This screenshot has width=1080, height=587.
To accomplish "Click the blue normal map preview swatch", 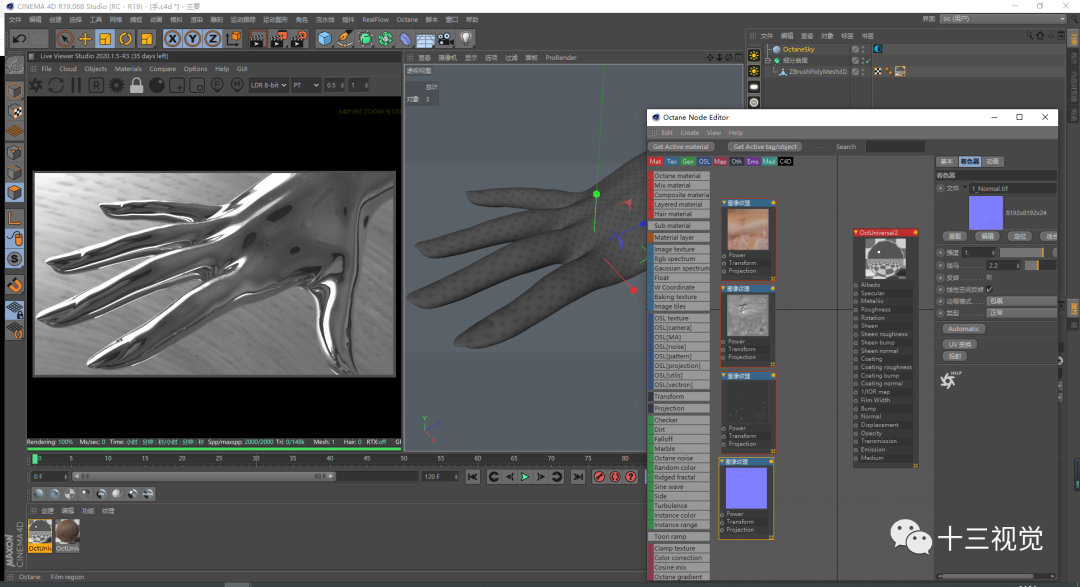I will (x=986, y=213).
